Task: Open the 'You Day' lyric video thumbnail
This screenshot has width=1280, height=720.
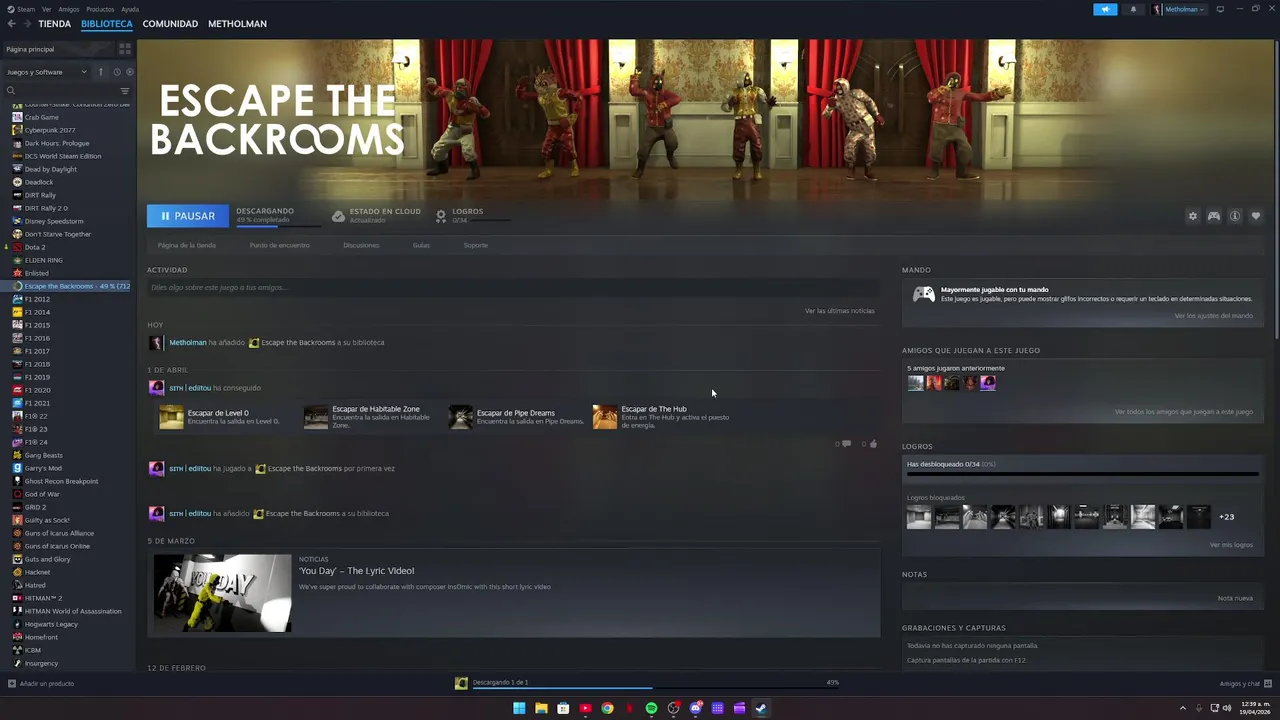Action: coord(222,593)
